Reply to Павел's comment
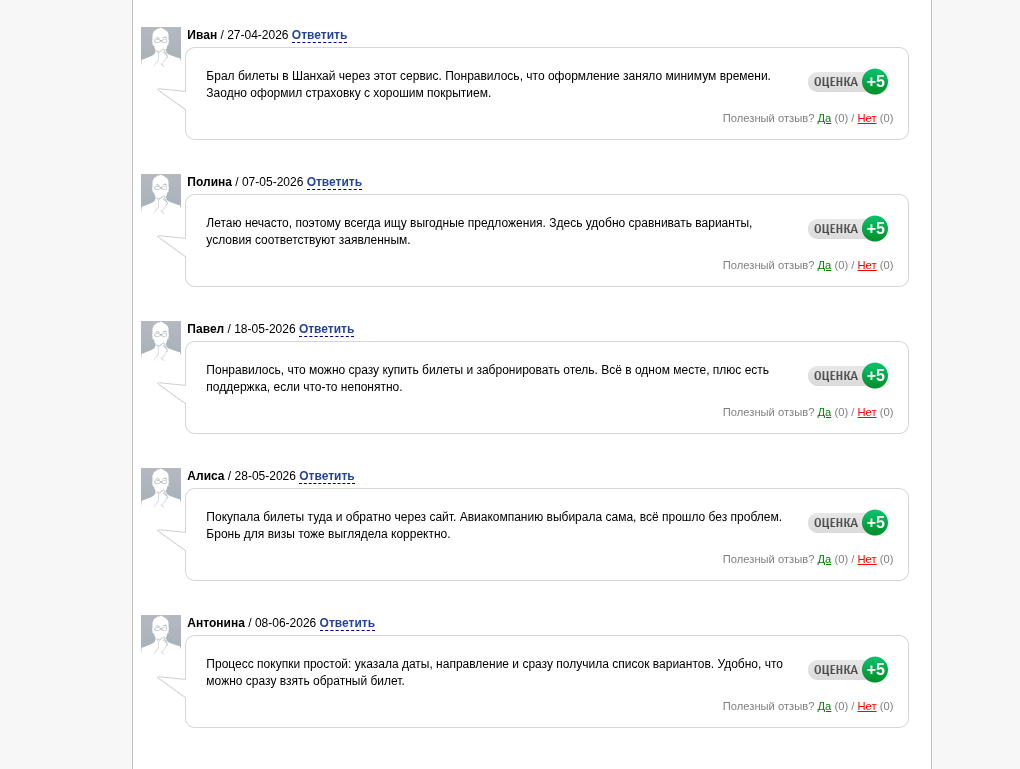 pyautogui.click(x=327, y=329)
